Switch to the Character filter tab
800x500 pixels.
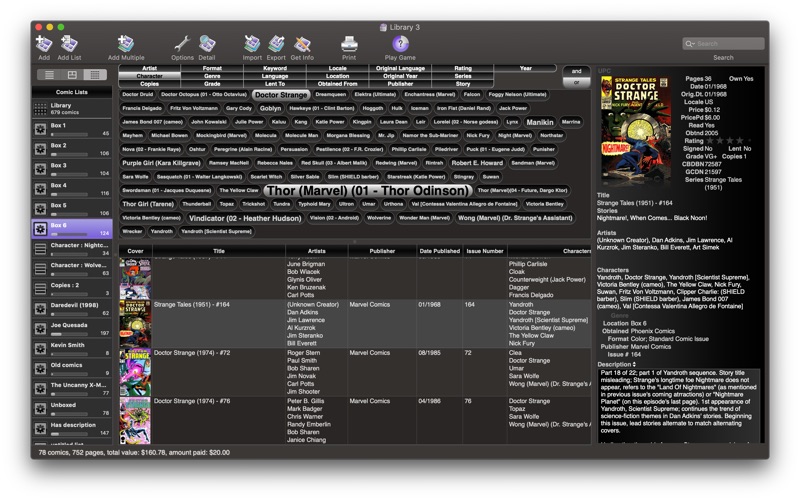(x=149, y=76)
